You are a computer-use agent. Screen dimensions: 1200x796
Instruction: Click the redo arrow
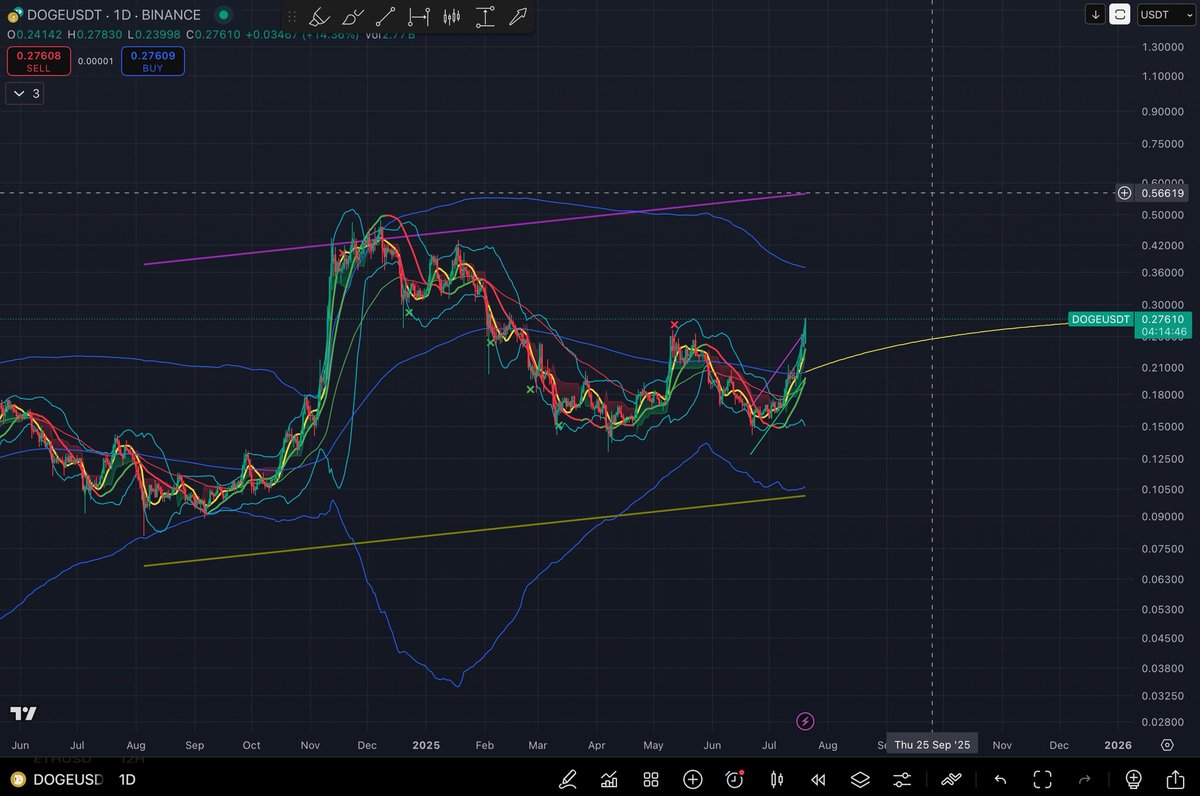(x=1084, y=779)
